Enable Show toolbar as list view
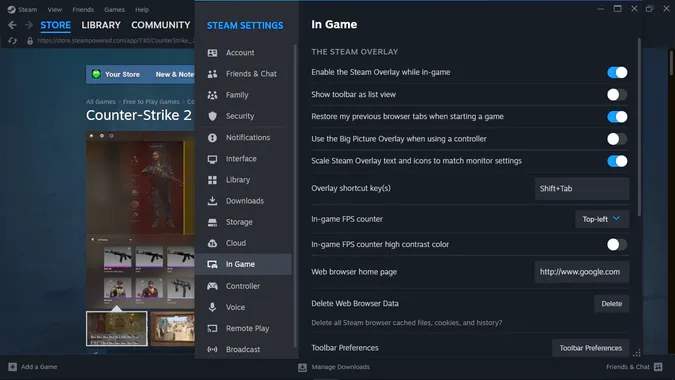Viewport: 675px width, 380px height. click(x=617, y=94)
